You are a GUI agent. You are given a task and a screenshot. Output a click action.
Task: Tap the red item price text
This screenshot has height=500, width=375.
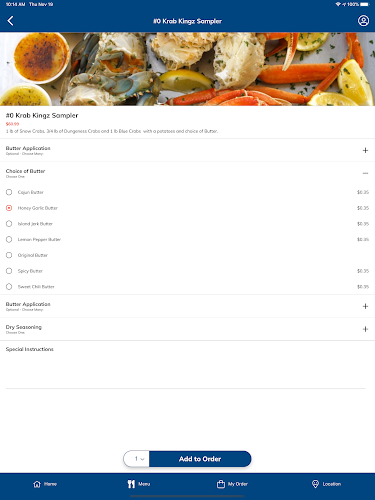click(12, 124)
